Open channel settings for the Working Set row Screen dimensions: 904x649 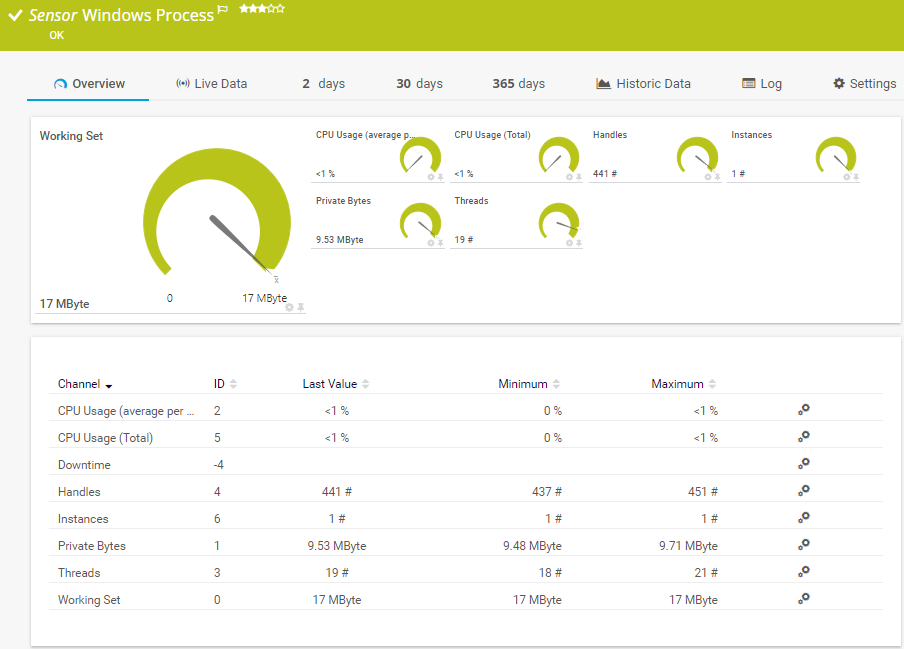coord(803,599)
